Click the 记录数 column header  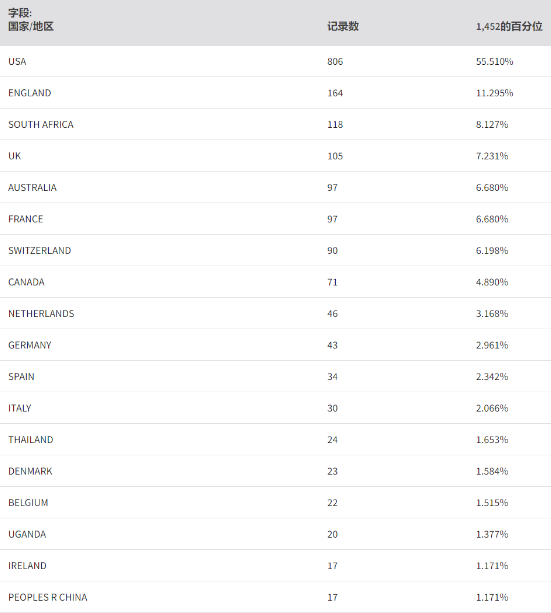tap(343, 26)
